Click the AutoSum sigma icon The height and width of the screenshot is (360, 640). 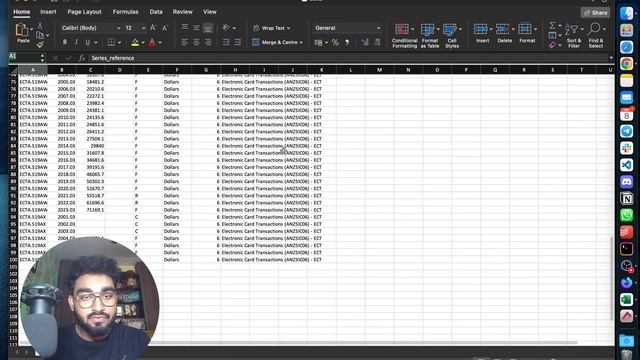coord(552,26)
